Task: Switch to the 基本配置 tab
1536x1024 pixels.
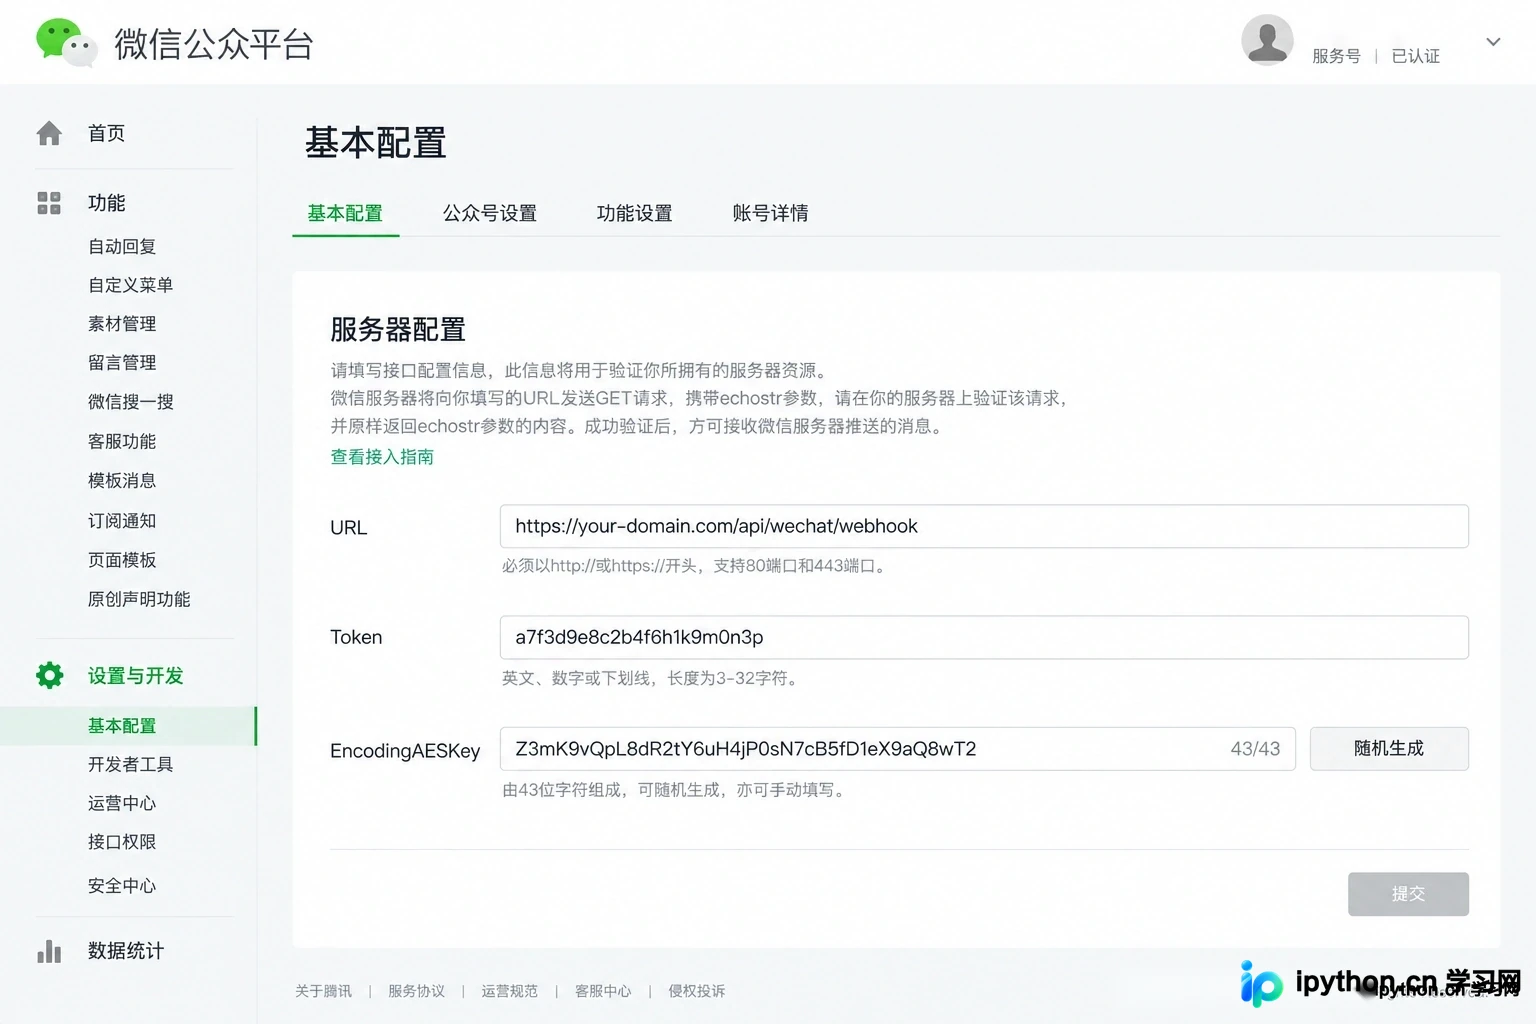Action: (x=345, y=213)
